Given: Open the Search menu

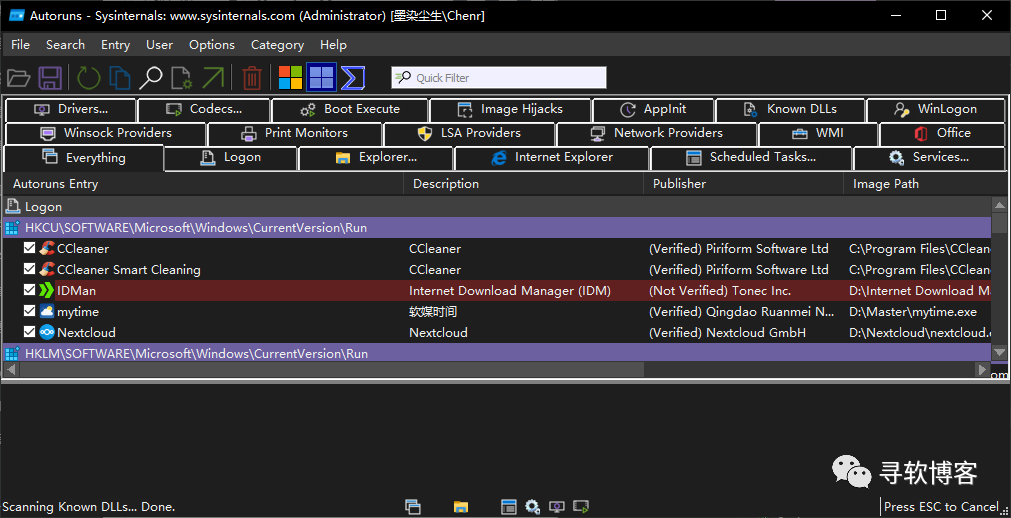Looking at the screenshot, I should [65, 45].
